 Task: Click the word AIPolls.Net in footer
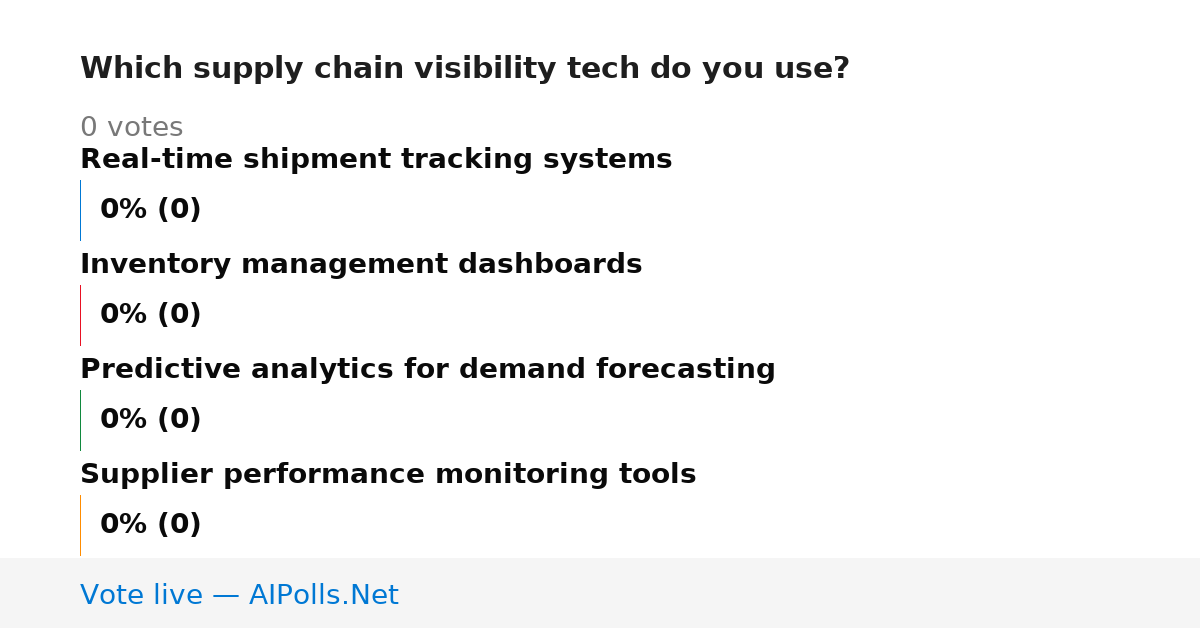click(x=324, y=596)
